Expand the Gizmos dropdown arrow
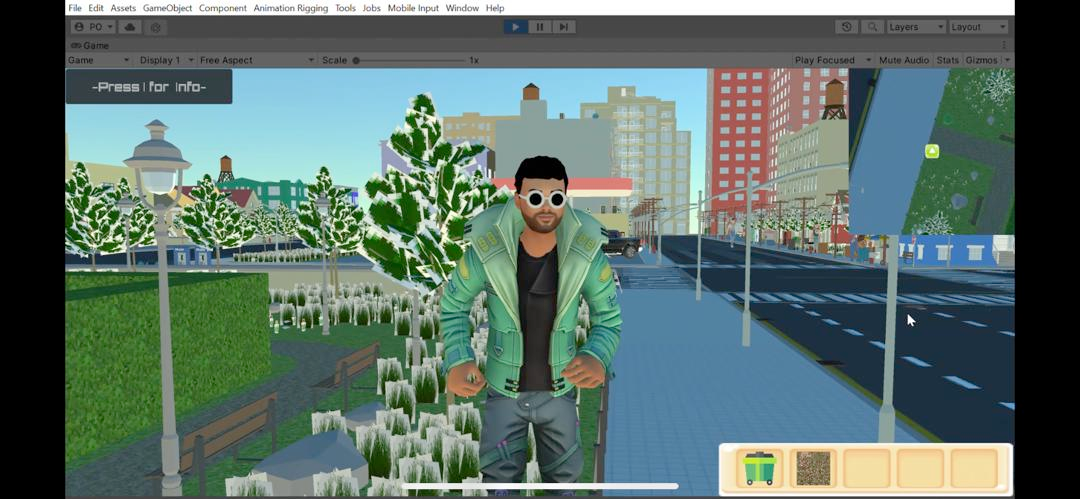Viewport: 1080px width, 499px height. [1007, 60]
